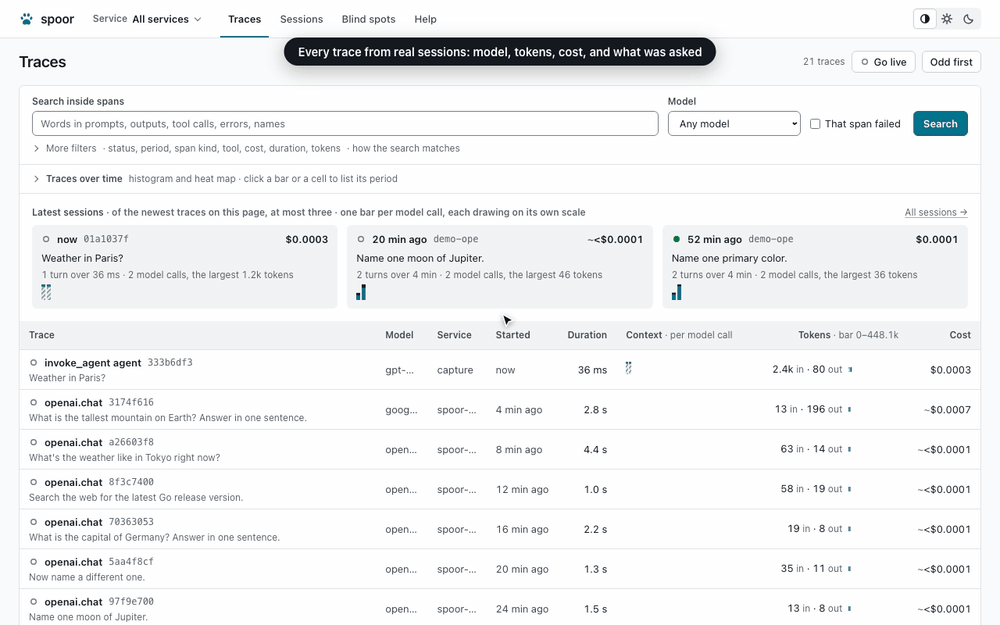This screenshot has height=625, width=1000.
Task: Click token bar in trace 3174f616 row
Action: click(x=849, y=409)
